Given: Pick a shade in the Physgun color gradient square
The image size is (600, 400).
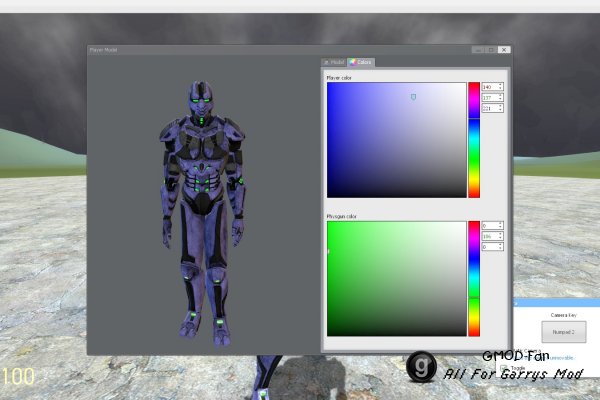Looking at the screenshot, I should 397,279.
